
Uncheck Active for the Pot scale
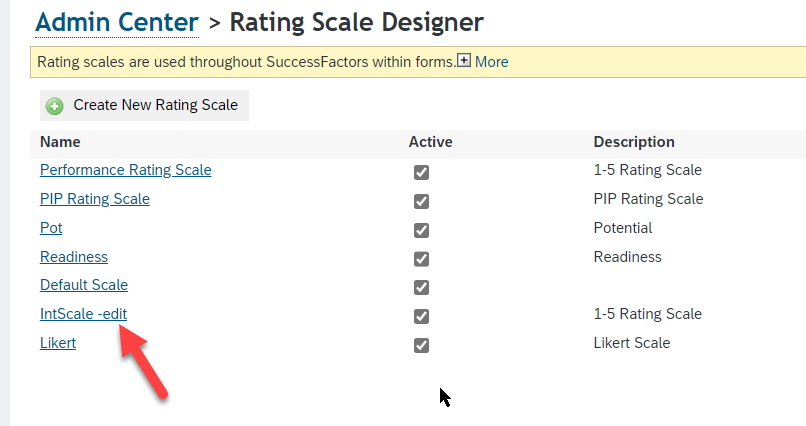click(x=422, y=230)
